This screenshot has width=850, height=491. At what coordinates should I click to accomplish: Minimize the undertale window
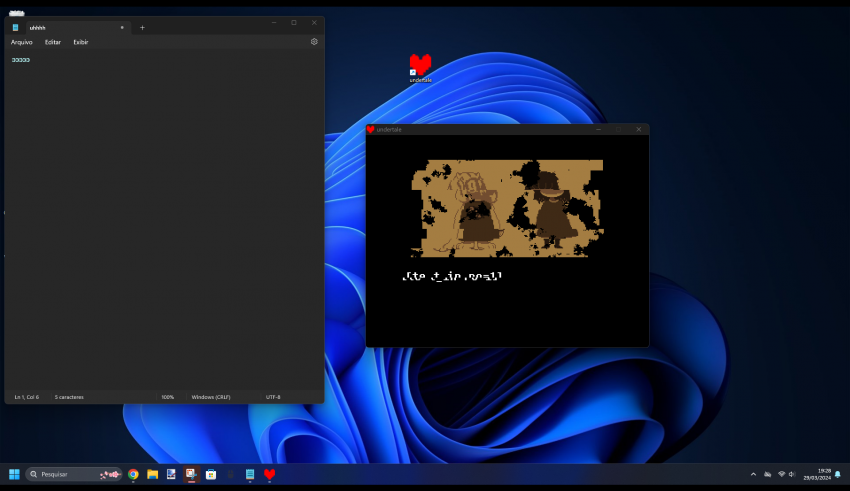pyautogui.click(x=598, y=130)
